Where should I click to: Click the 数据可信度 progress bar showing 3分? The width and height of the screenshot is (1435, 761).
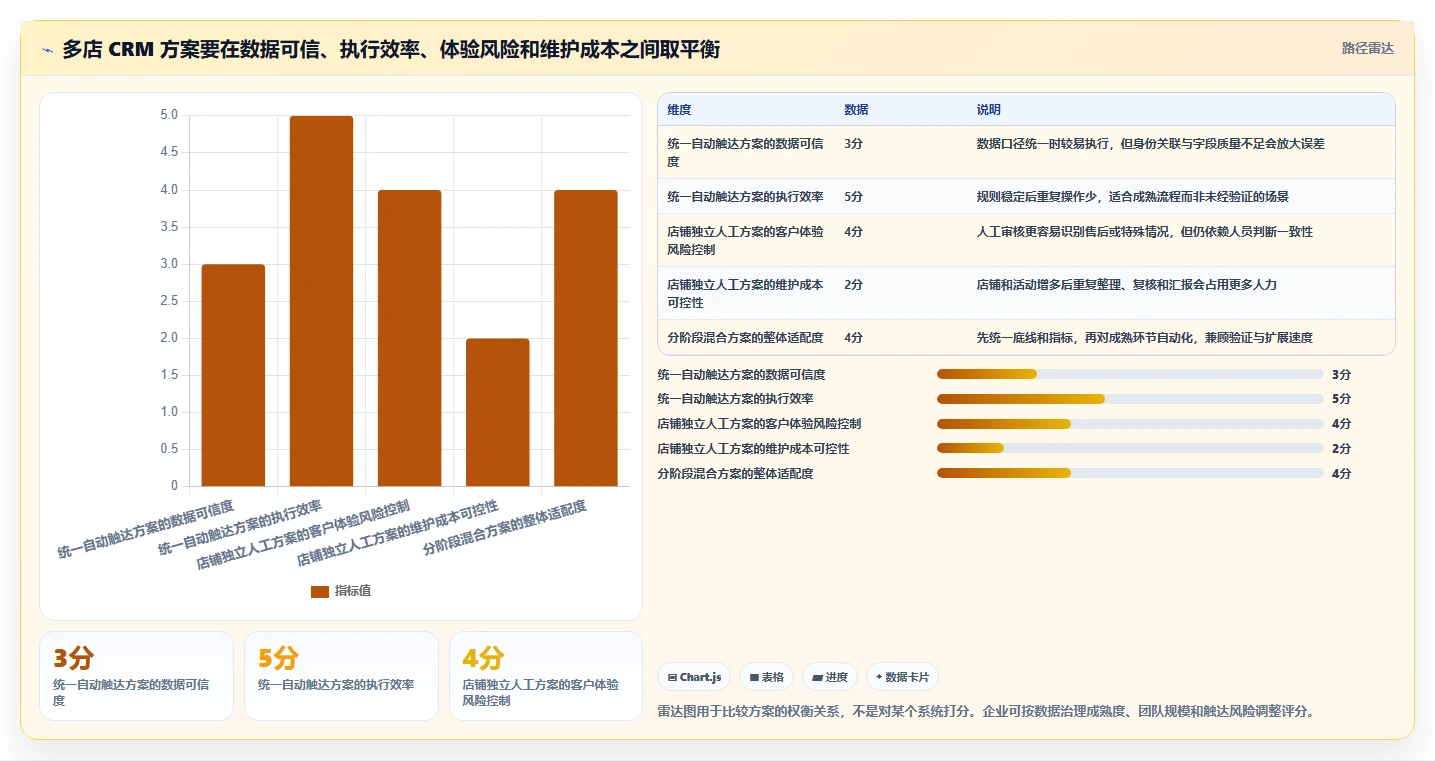click(1130, 374)
